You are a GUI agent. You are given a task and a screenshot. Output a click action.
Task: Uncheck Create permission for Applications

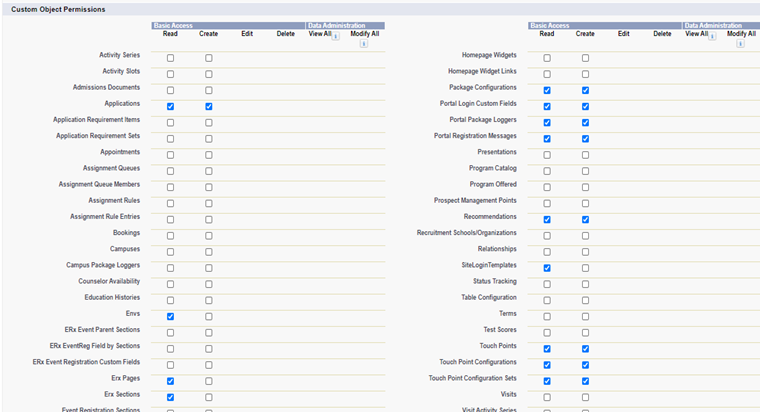click(x=209, y=106)
